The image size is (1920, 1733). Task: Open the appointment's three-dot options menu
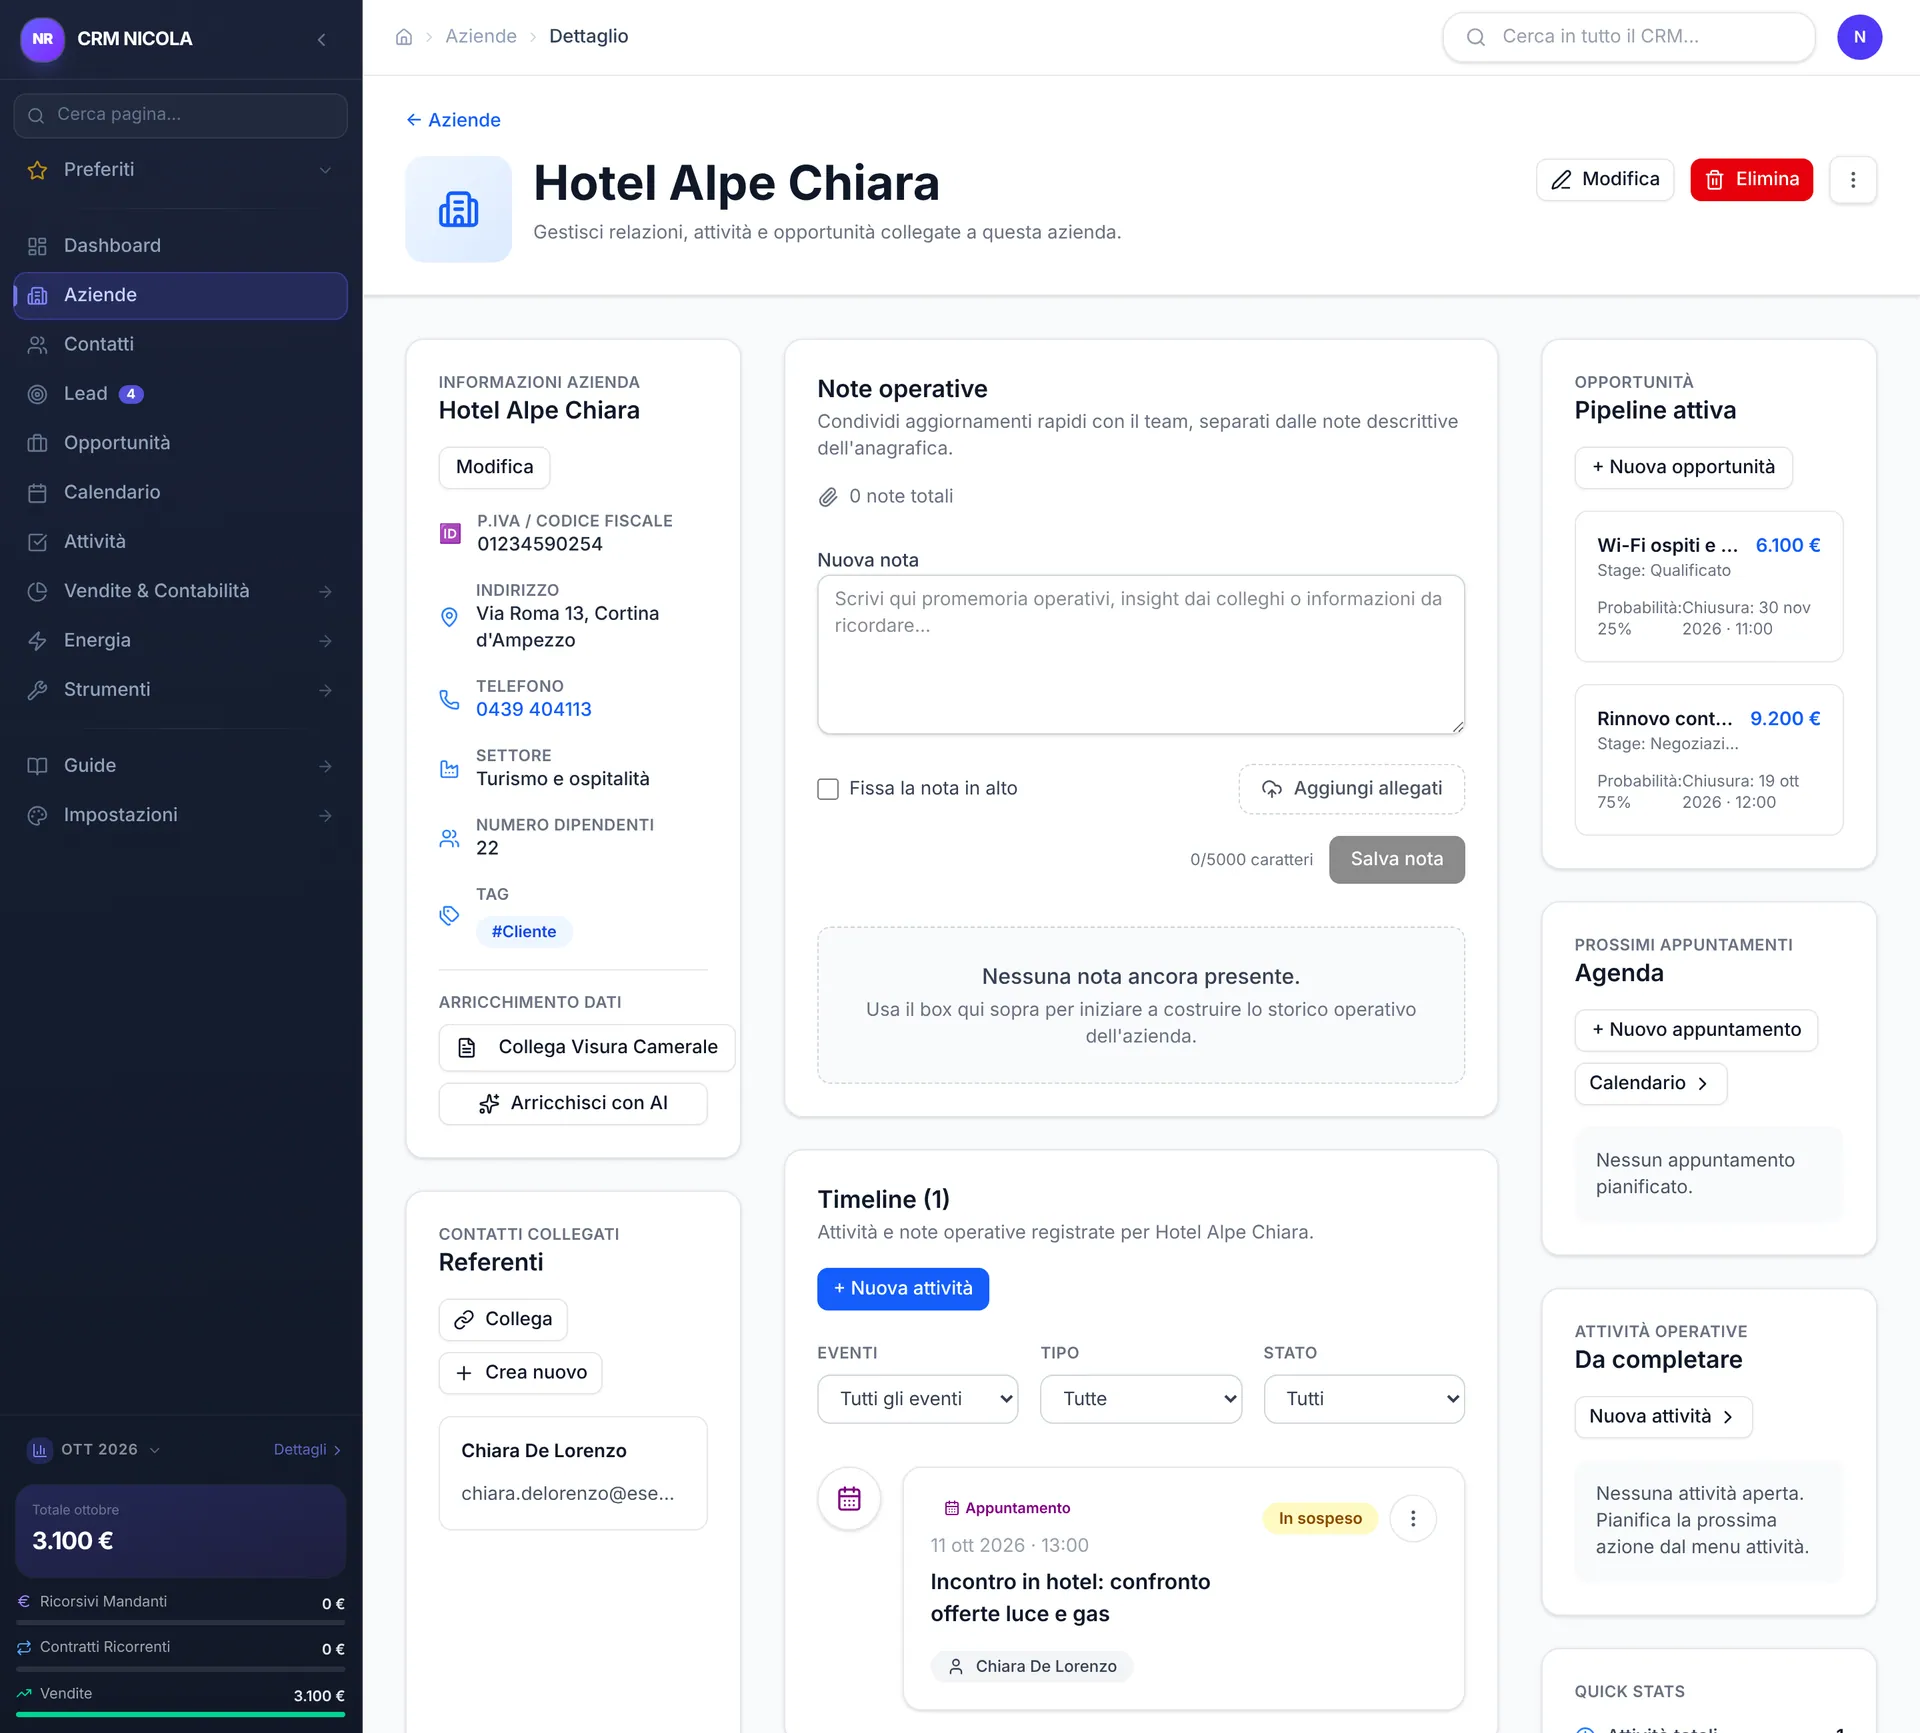(1413, 1518)
